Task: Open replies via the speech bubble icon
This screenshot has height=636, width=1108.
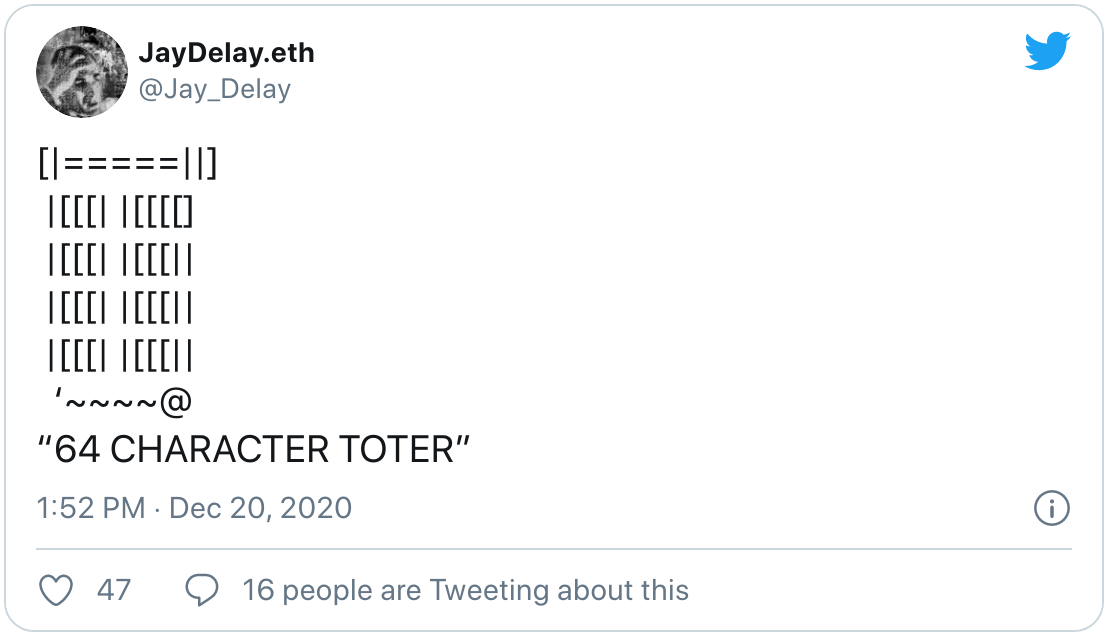Action: click(x=202, y=590)
